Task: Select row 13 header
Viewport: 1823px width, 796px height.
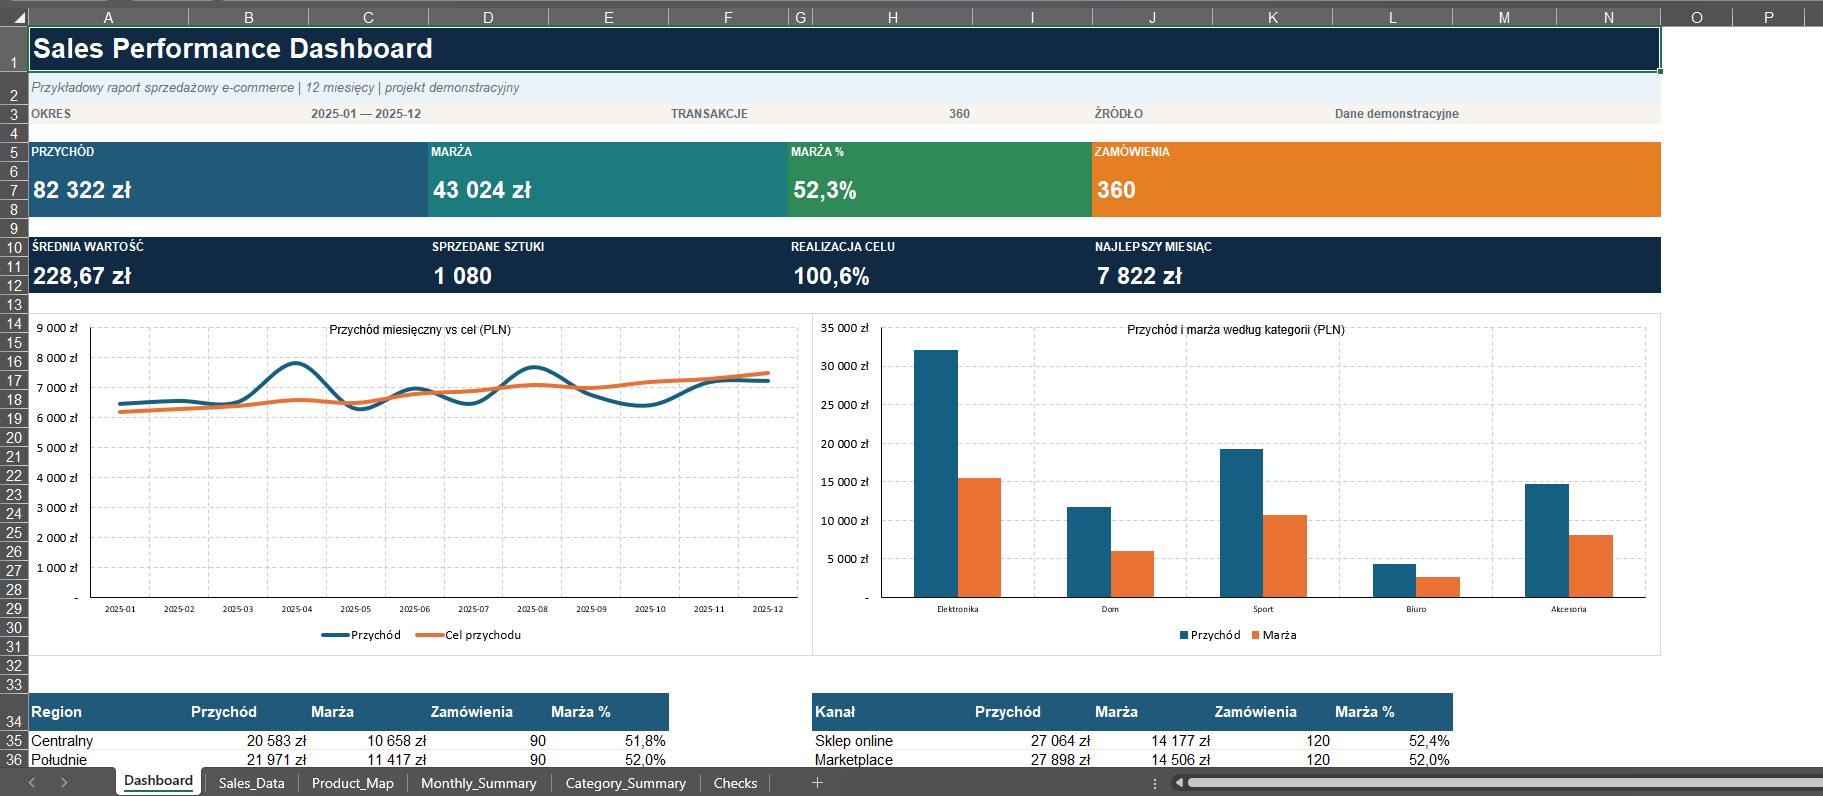Action: pos(14,305)
